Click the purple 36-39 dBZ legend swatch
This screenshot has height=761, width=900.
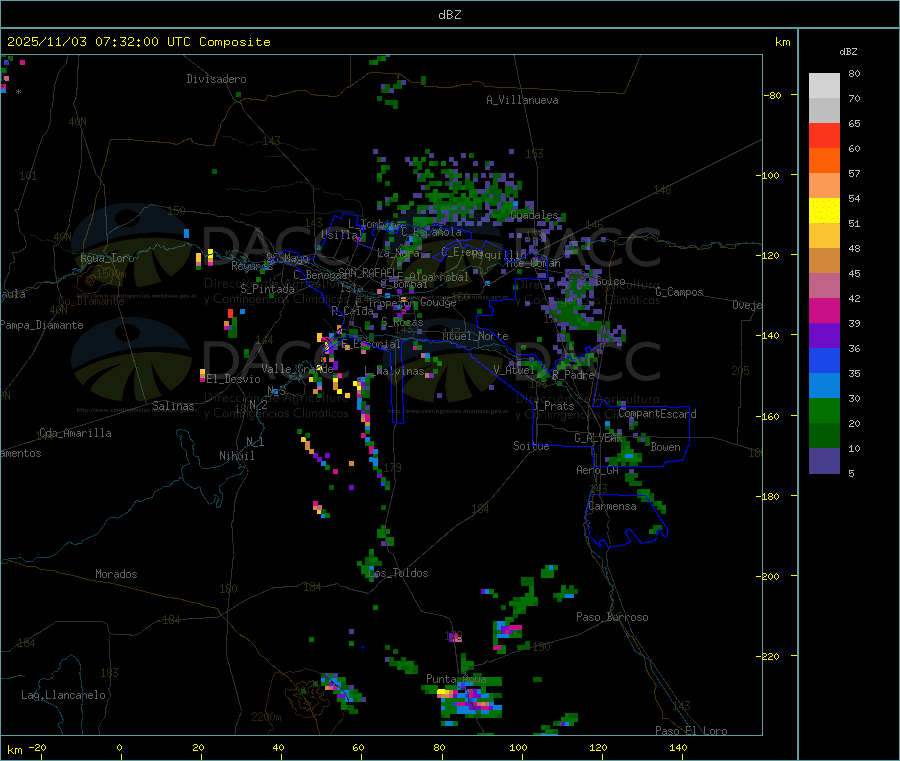[x=824, y=336]
